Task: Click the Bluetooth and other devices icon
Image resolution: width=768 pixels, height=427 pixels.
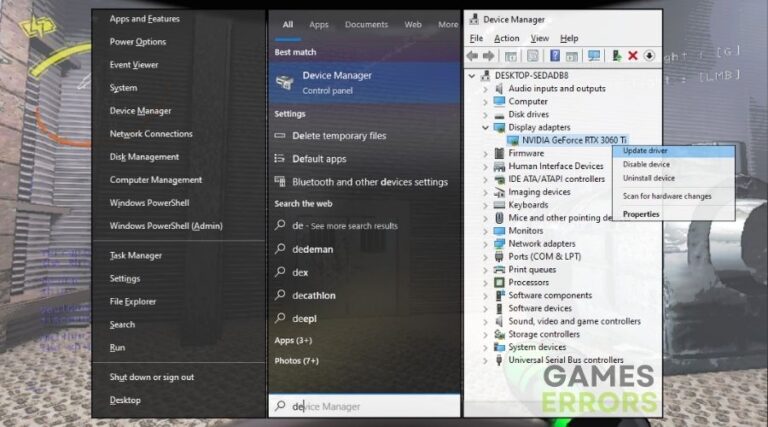Action: [x=280, y=181]
